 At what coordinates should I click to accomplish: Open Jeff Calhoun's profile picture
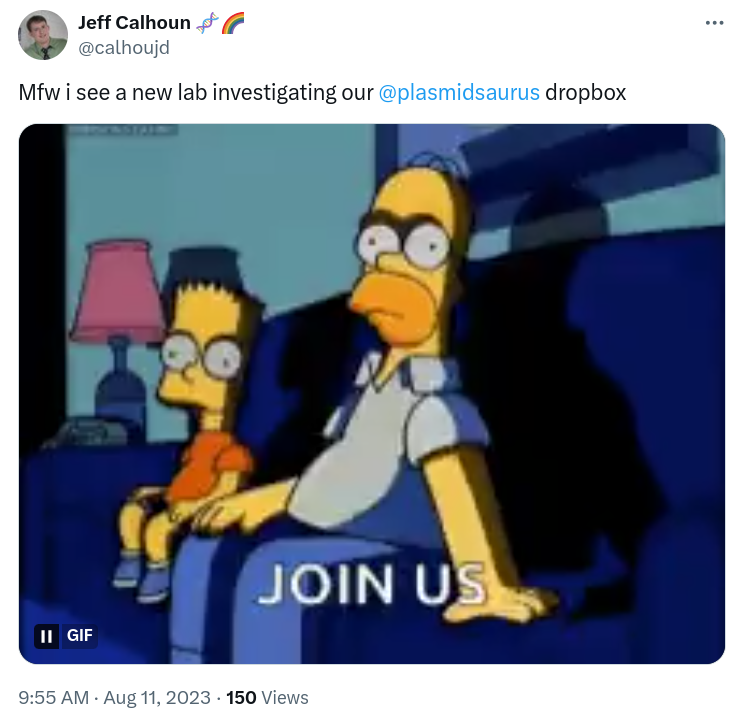(x=43, y=35)
